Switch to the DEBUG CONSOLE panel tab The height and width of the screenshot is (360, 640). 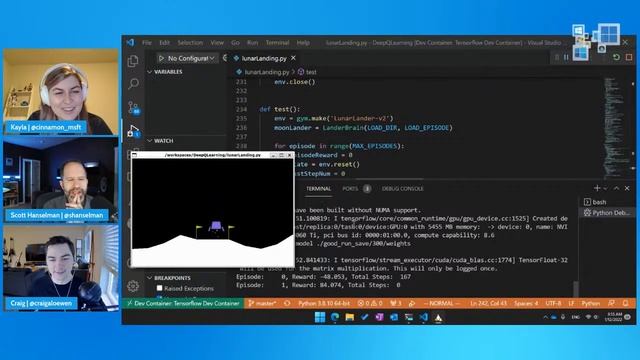pos(402,189)
